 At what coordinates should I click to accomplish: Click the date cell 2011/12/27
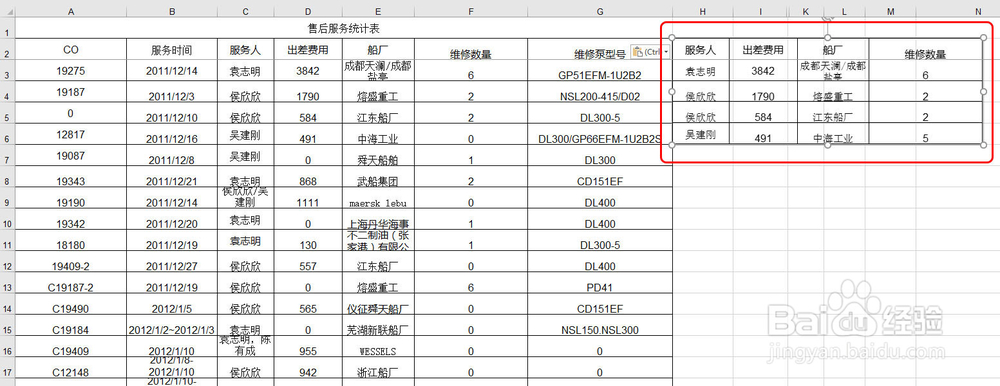pyautogui.click(x=172, y=262)
